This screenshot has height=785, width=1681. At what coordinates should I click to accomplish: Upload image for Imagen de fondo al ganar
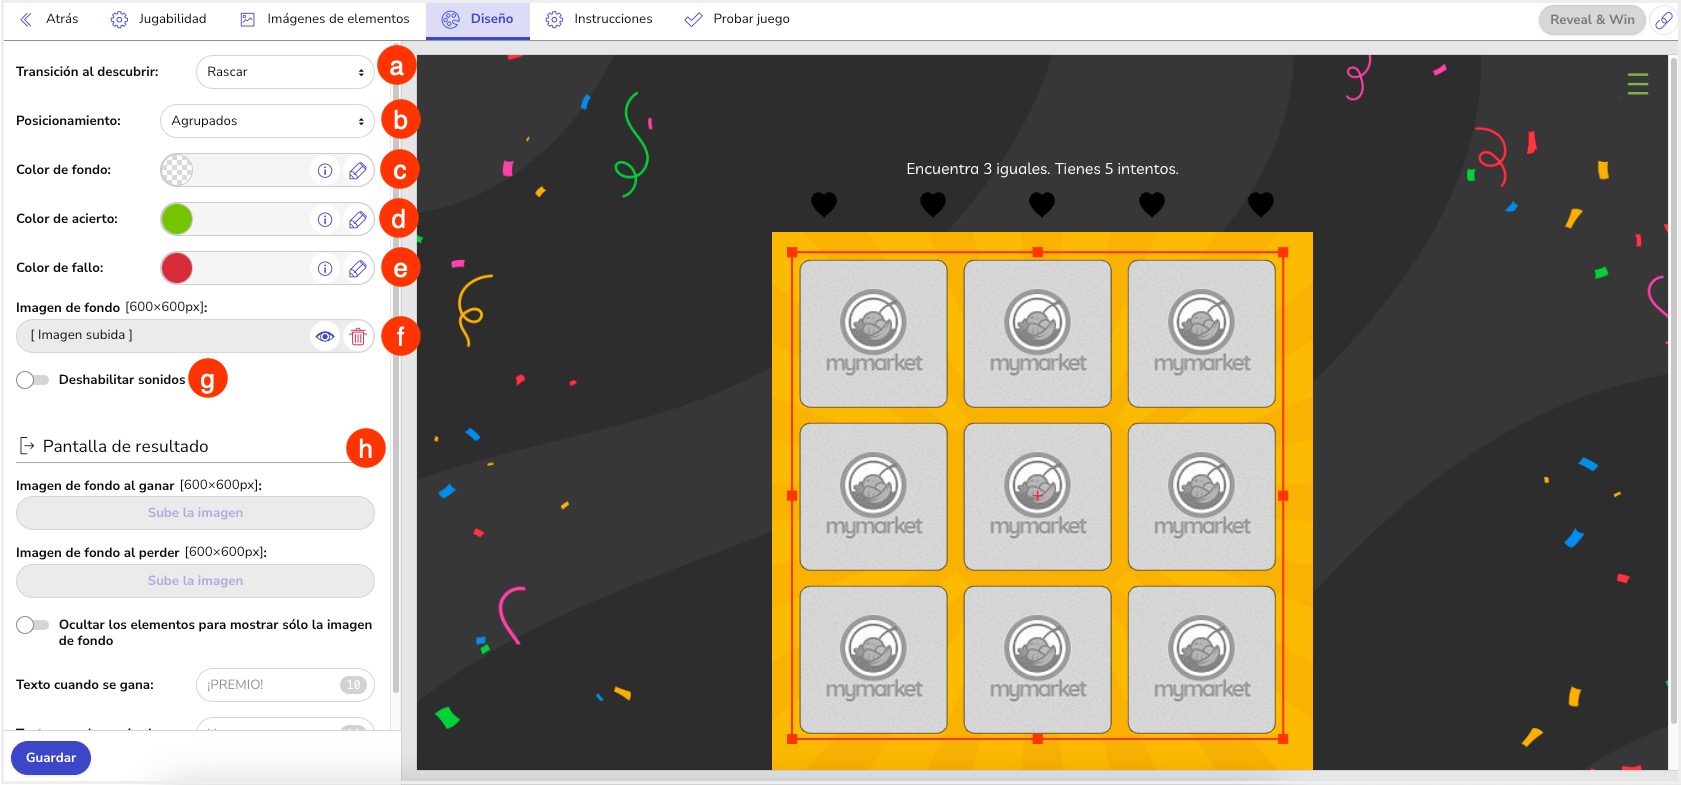(x=195, y=513)
